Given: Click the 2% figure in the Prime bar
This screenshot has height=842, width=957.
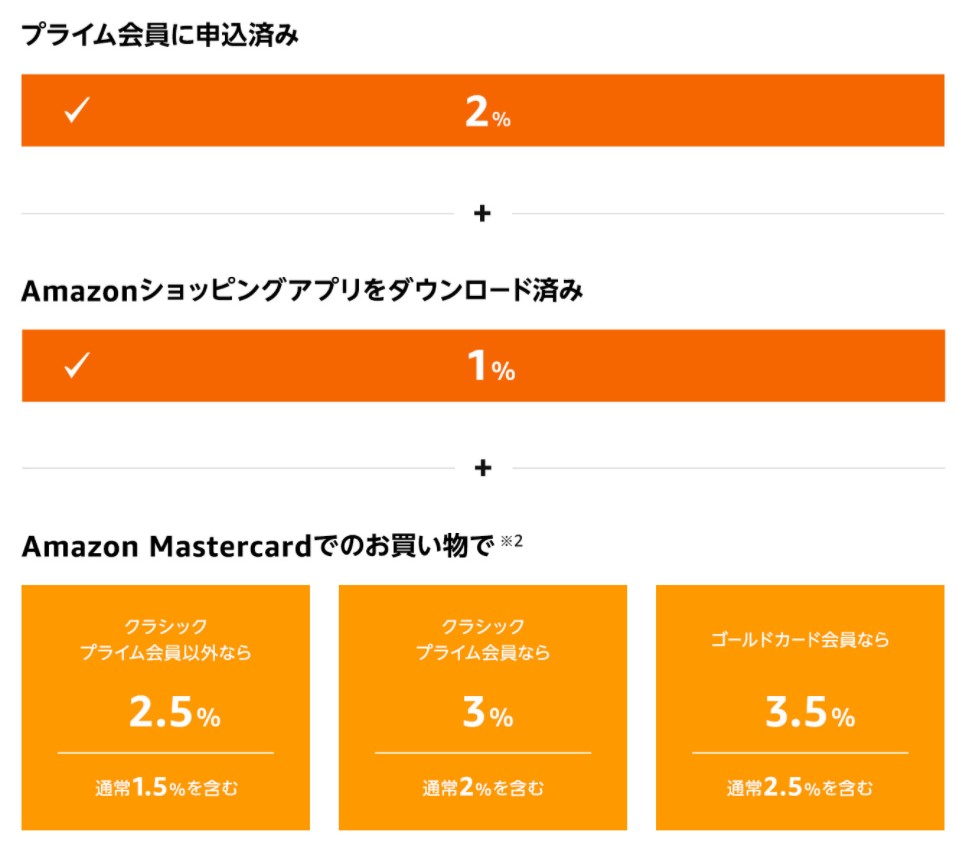Looking at the screenshot, I should coord(488,112).
